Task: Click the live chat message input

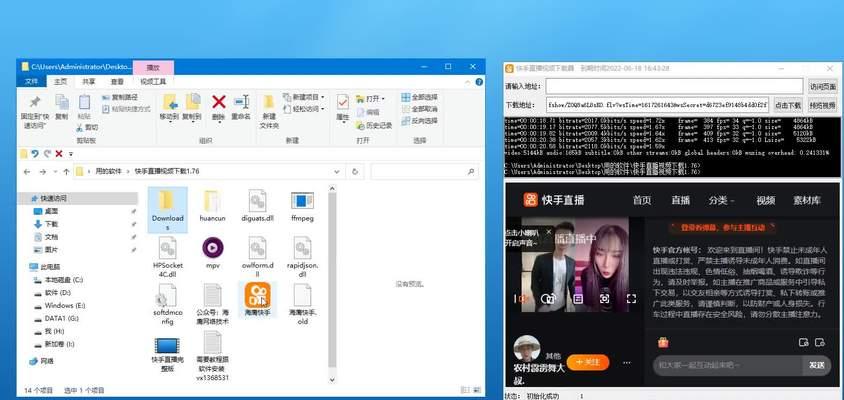Action: coord(728,365)
